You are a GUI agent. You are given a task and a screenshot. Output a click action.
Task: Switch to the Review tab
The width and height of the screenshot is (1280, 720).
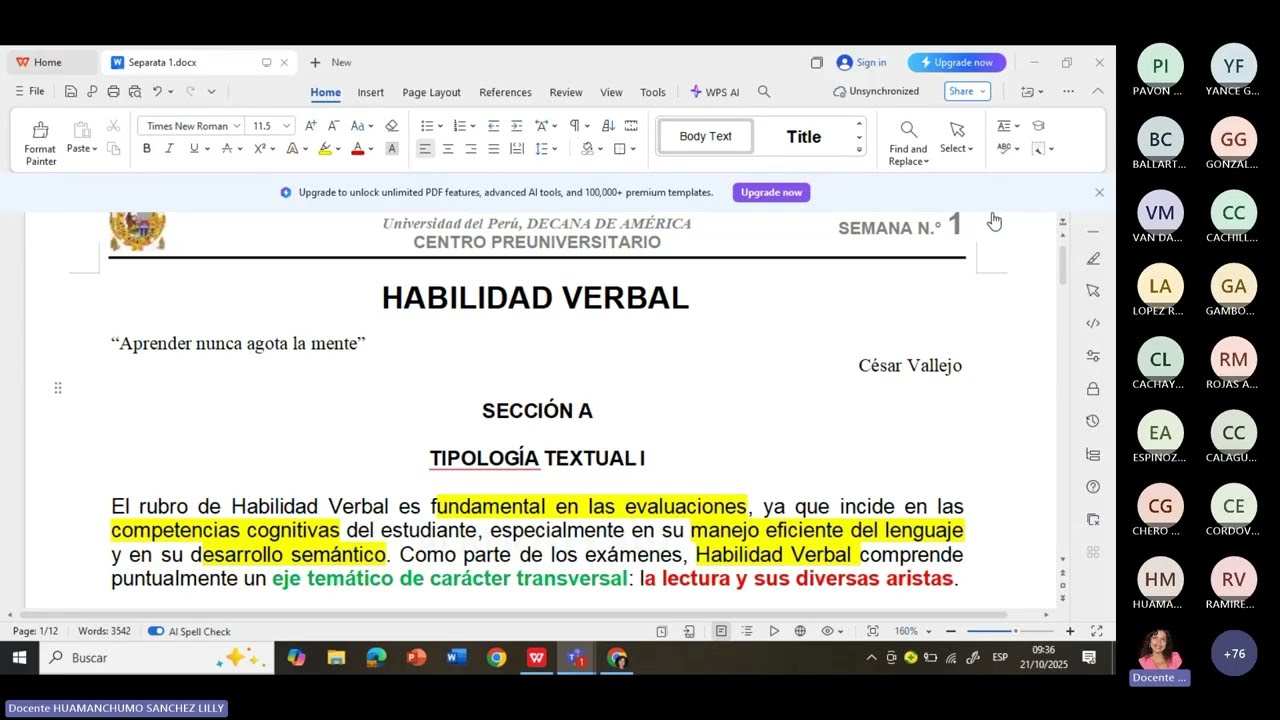coord(565,92)
